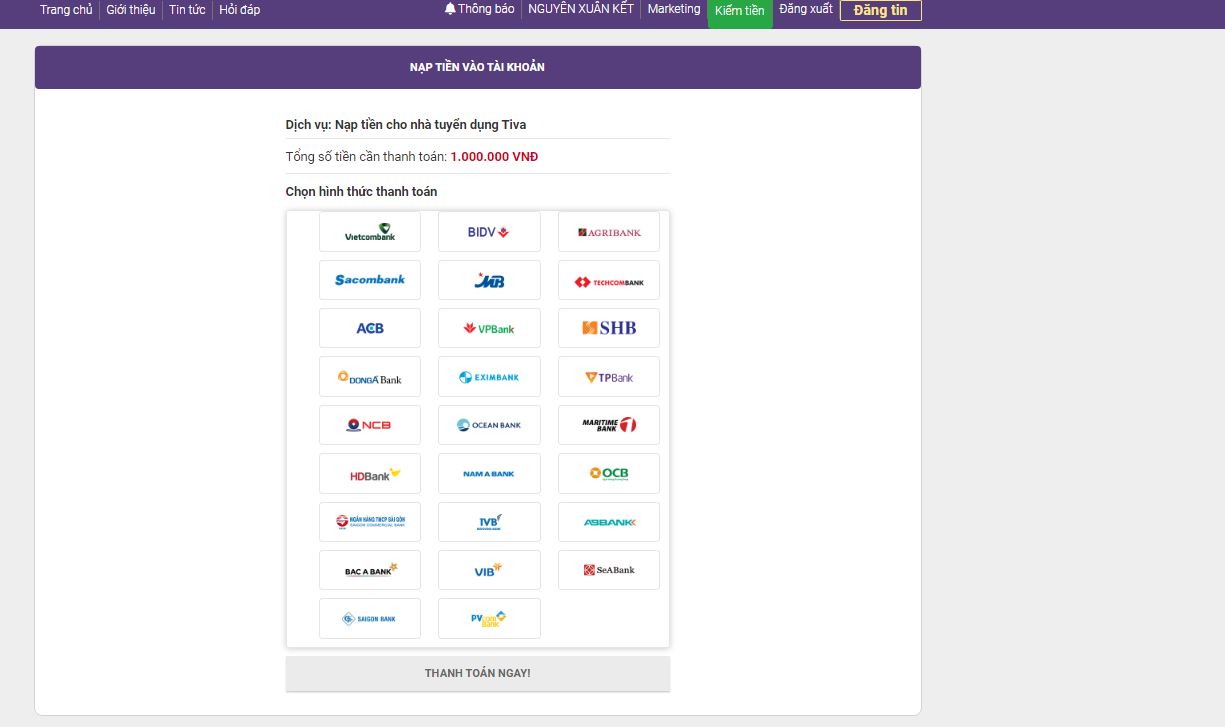Choose VPBank as payment method
Viewport: 1225px width, 727px height.
point(489,328)
